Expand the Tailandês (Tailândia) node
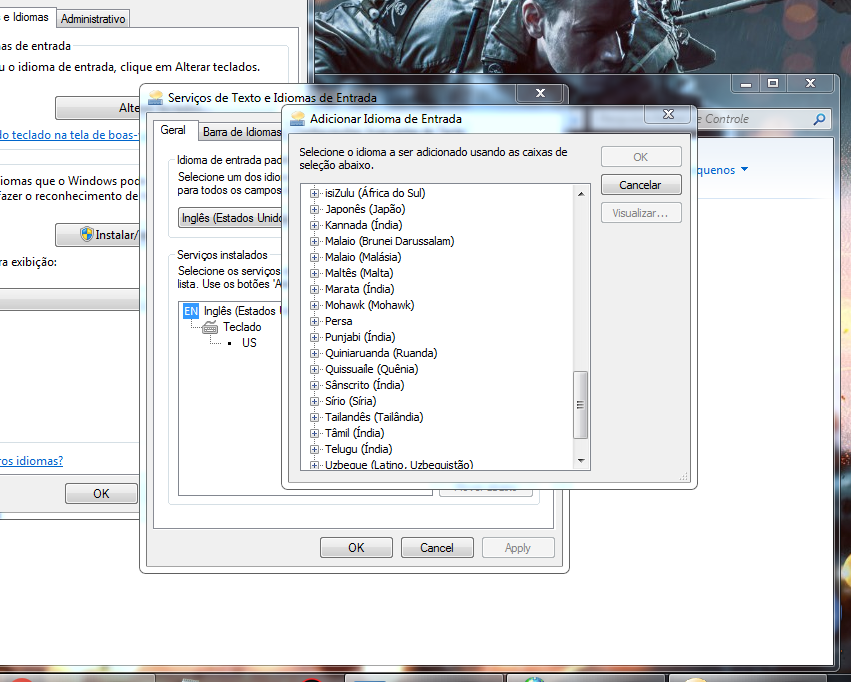Image resolution: width=851 pixels, height=682 pixels. pos(314,417)
